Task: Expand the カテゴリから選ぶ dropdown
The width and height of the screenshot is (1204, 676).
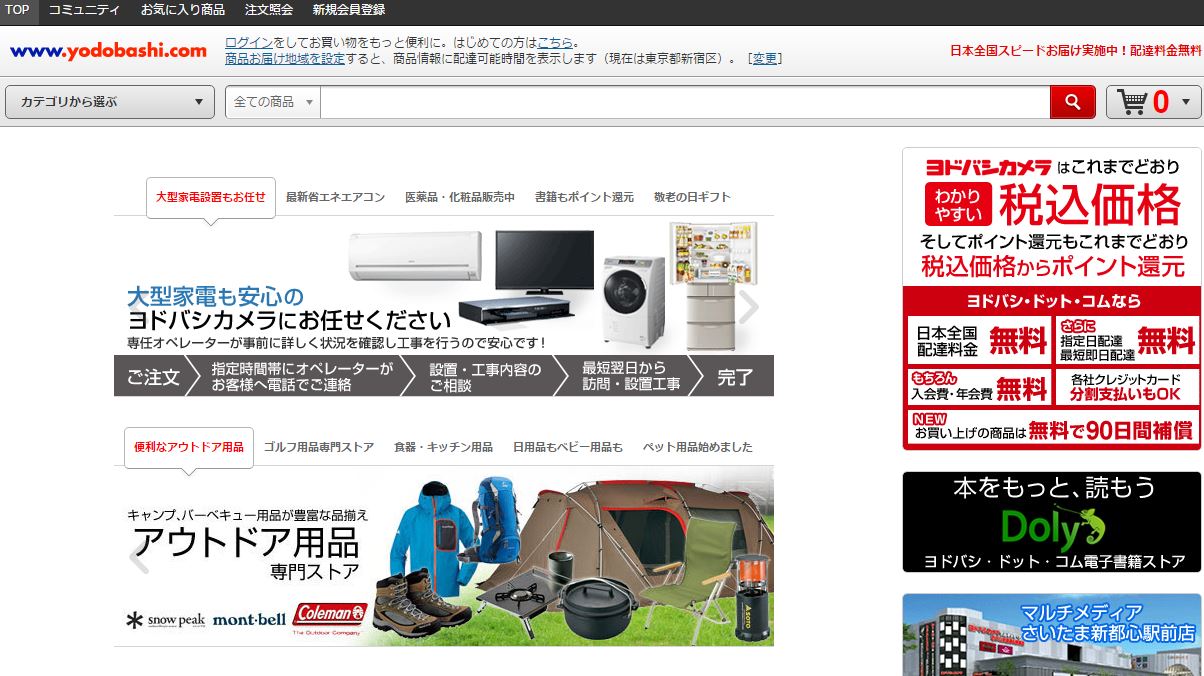Action: 110,102
